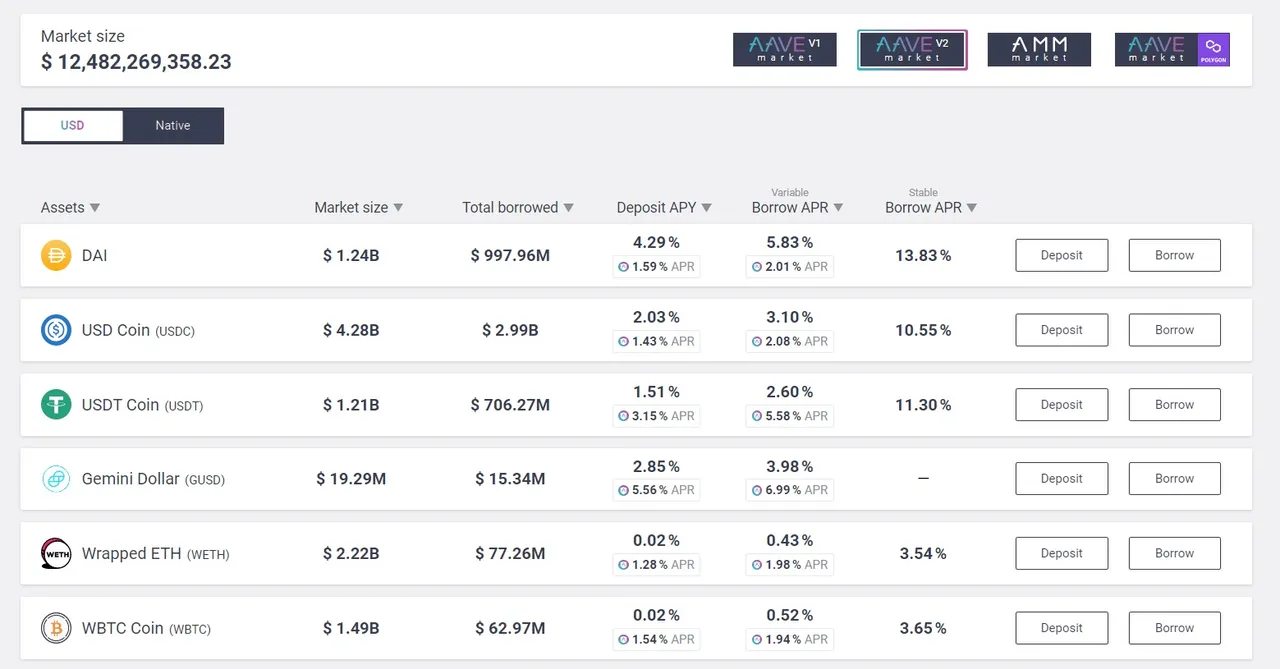This screenshot has height=669, width=1280.
Task: Click the USDT Coin (USDT) name
Action: coord(142,405)
